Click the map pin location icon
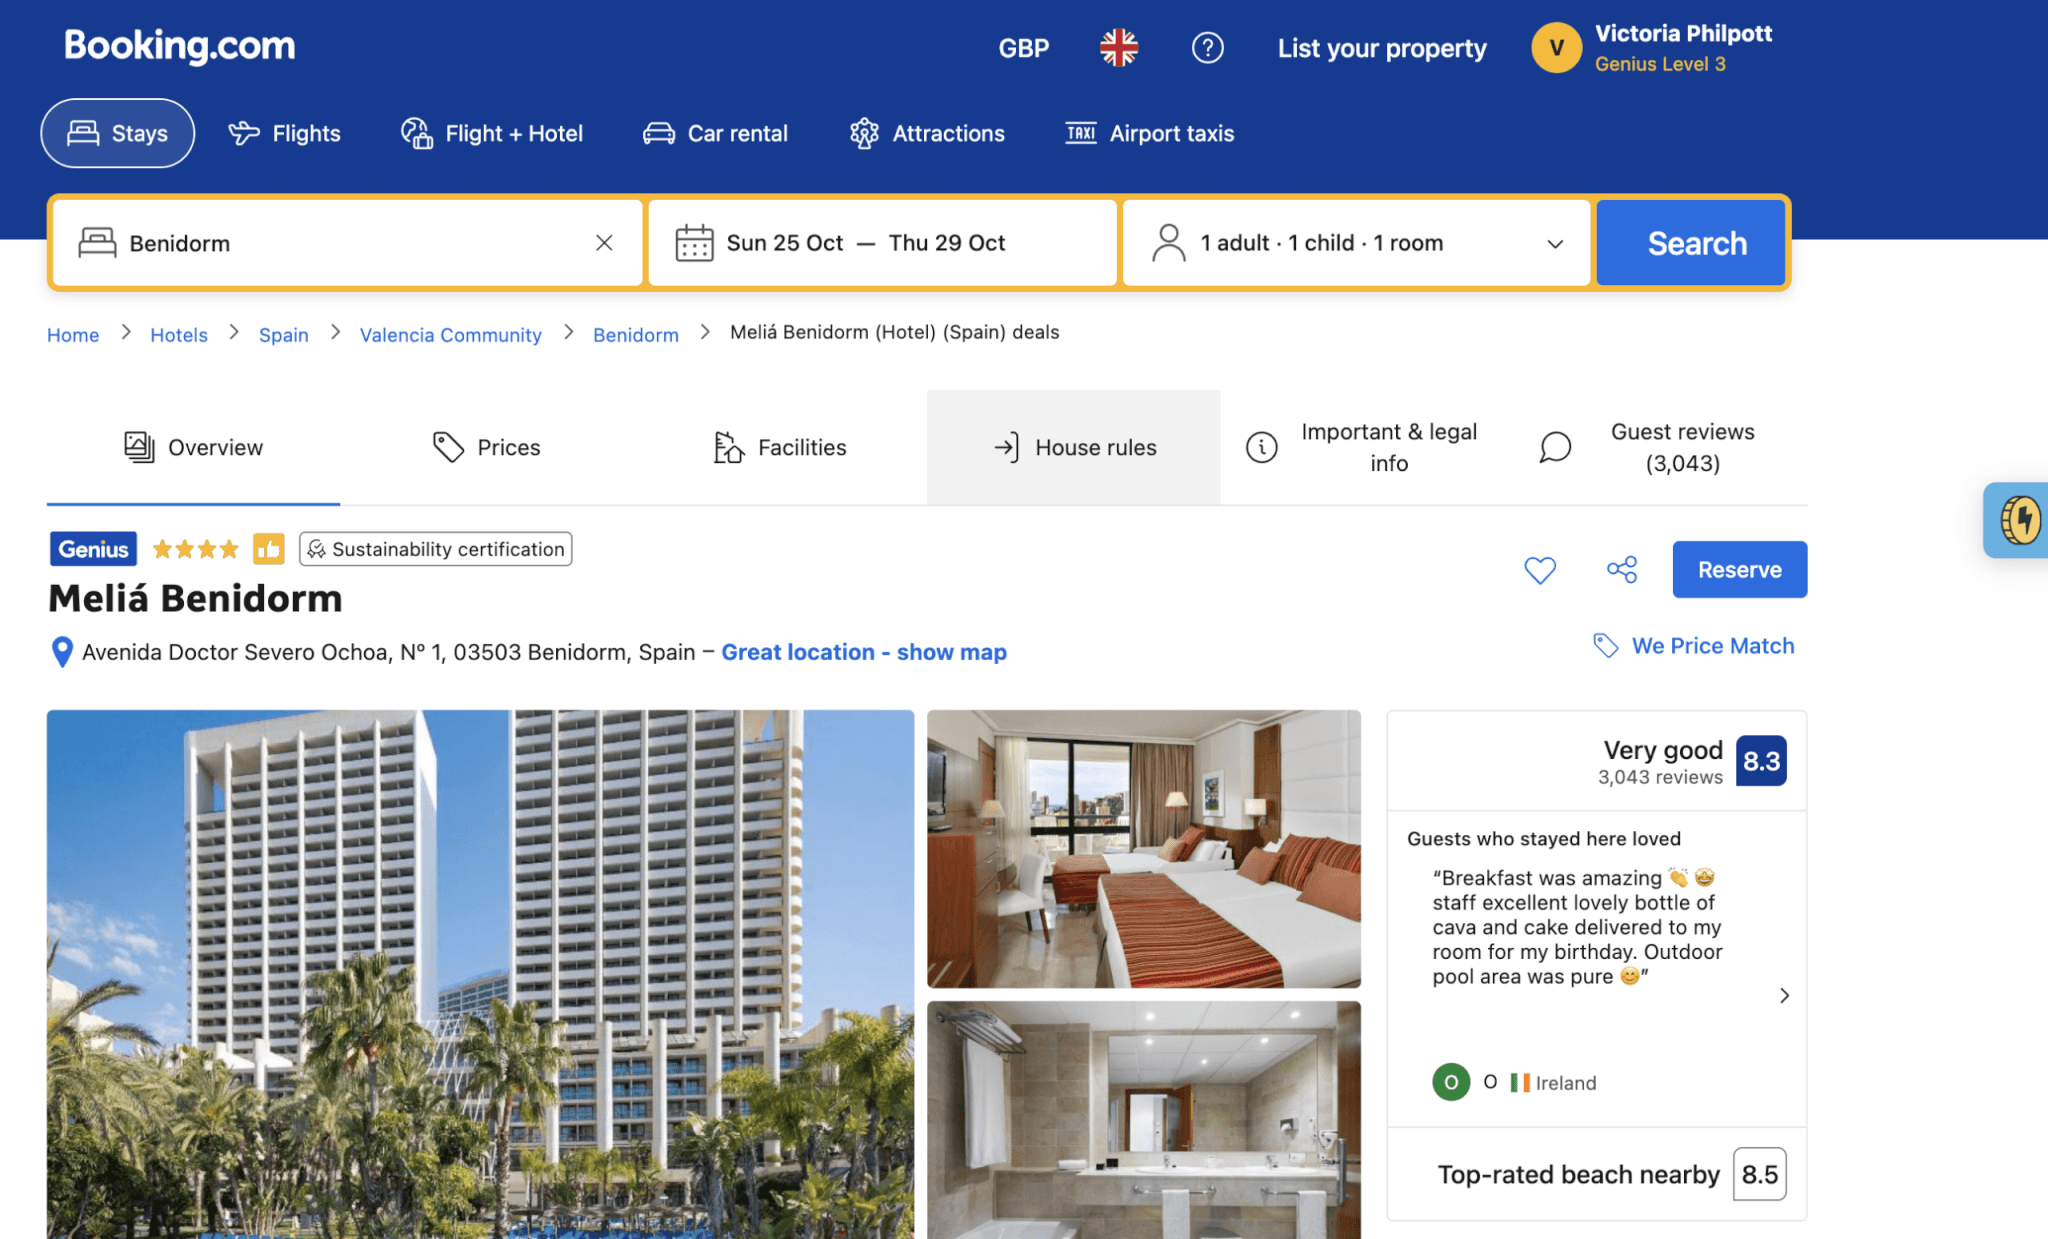The height and width of the screenshot is (1239, 2048). pos(62,652)
